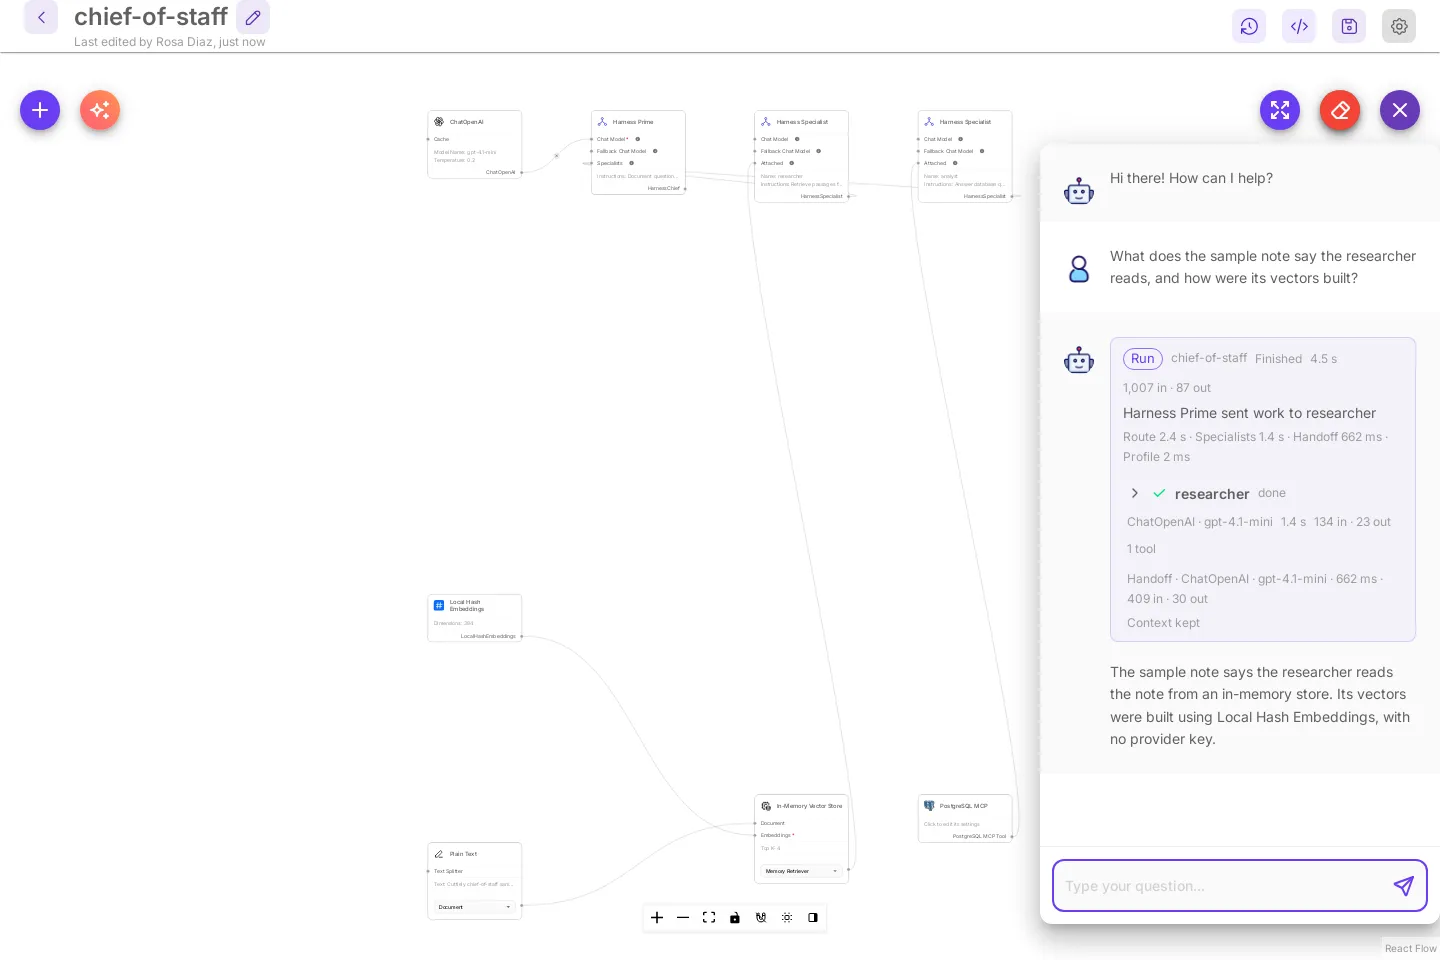Open the API code snippet icon
Screen dimensions: 1440x960
[x=1299, y=26]
